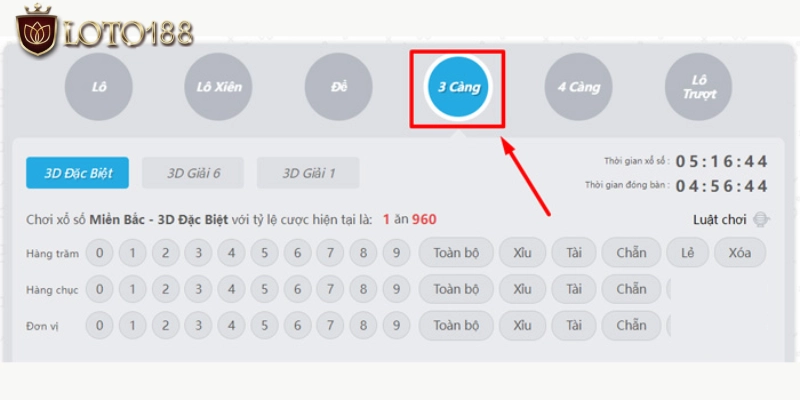
Task: Pick Chẵn in Đơn vị row
Action: (x=631, y=326)
